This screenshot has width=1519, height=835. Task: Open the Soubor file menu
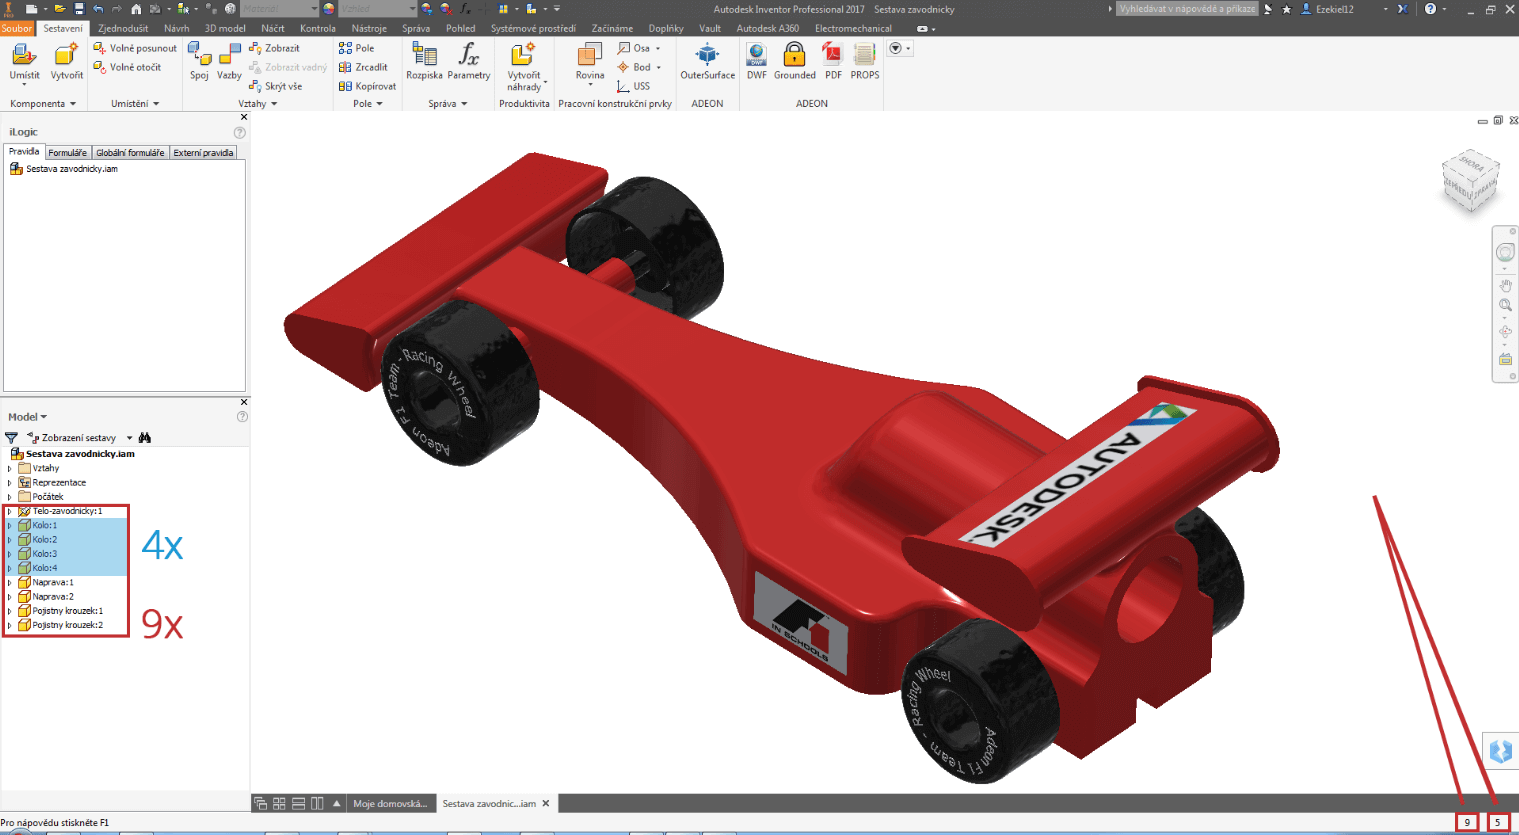17,28
